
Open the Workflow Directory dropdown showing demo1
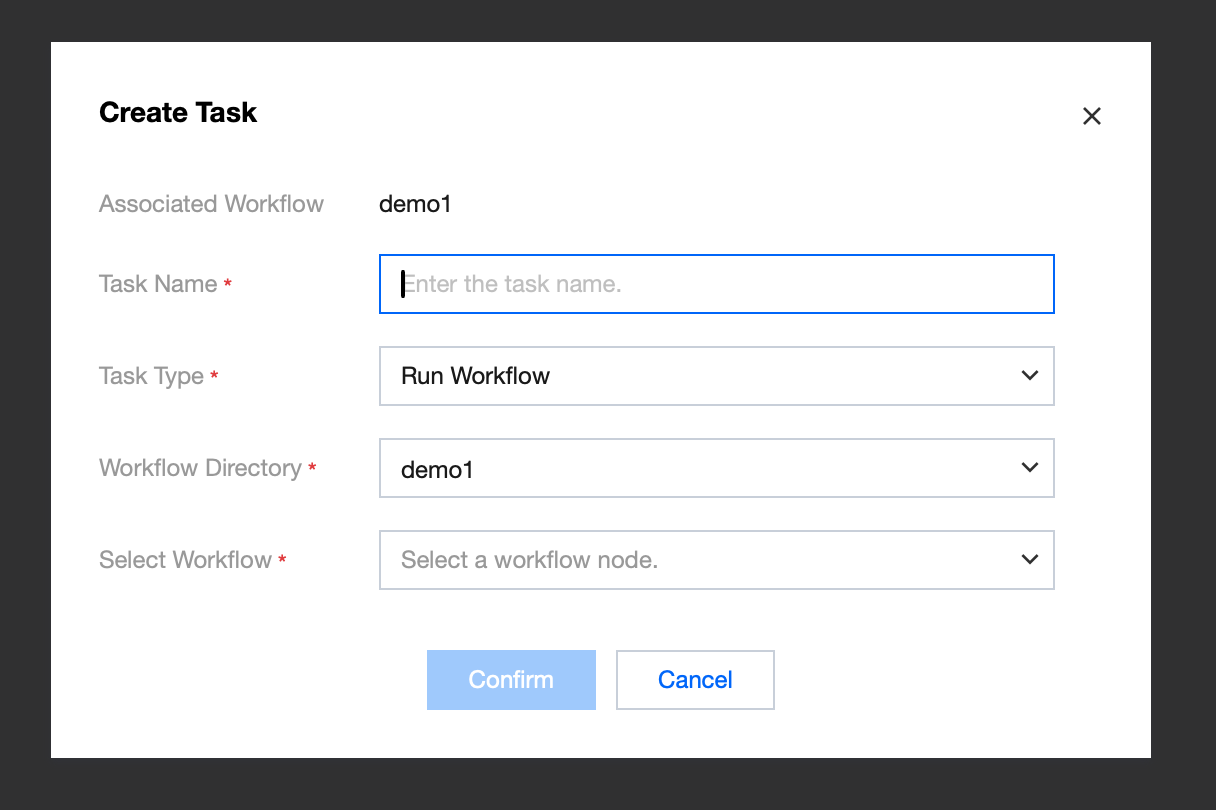700,468
